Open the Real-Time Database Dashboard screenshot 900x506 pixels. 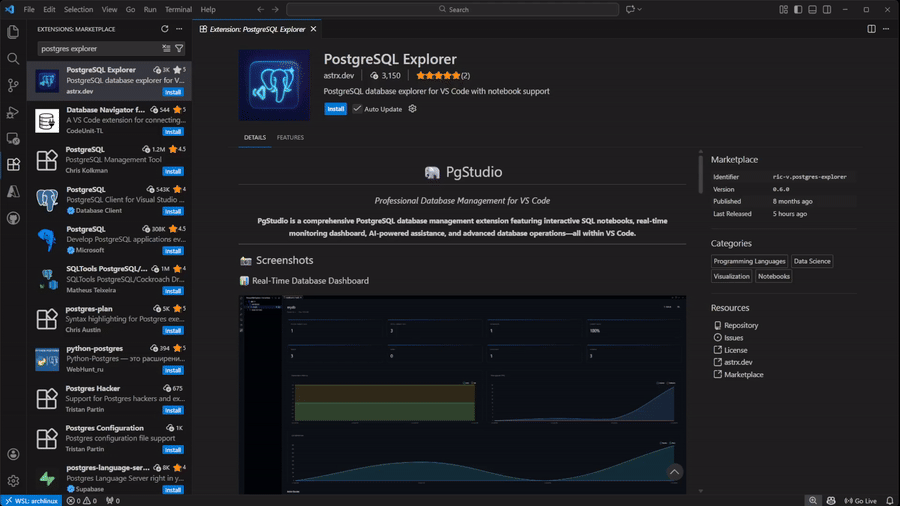(462, 395)
